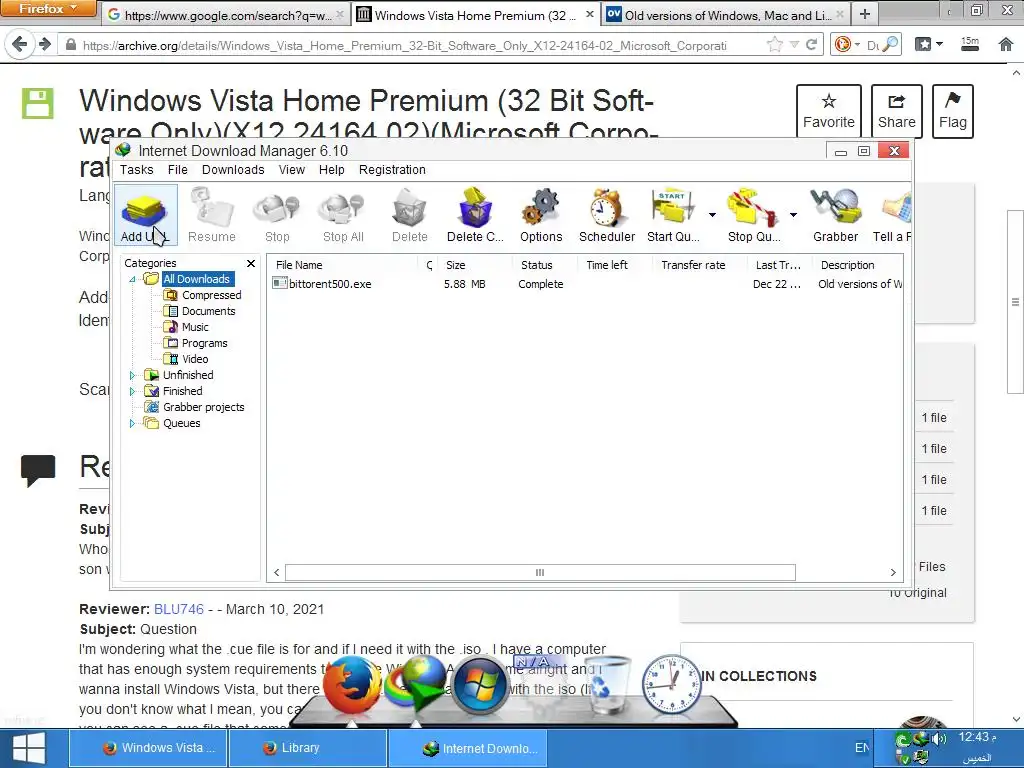This screenshot has height=768, width=1024.
Task: Click the Delete toolbar icon in IDM
Action: click(x=409, y=216)
